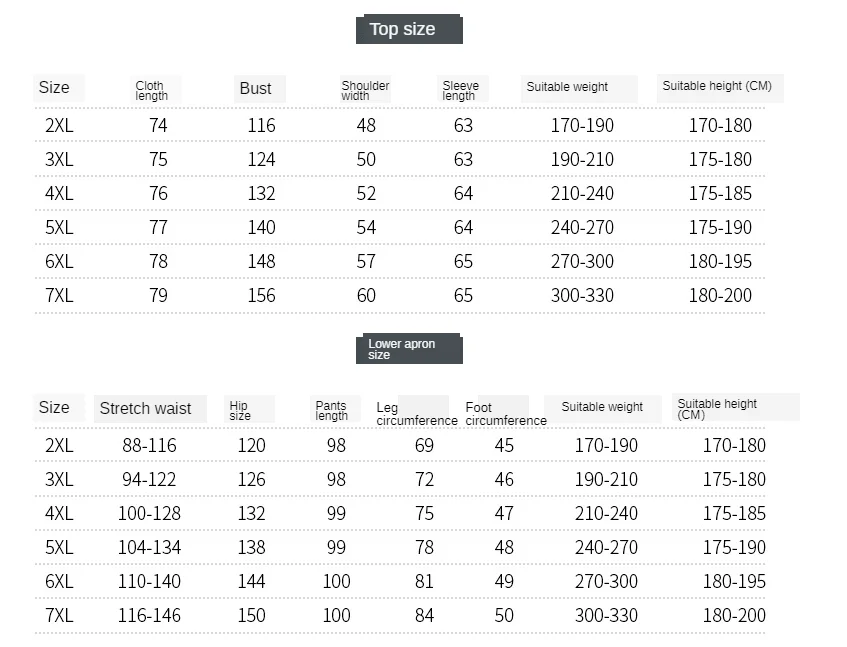Click the Hip size column header
This screenshot has width=847, height=647.
pos(240,410)
